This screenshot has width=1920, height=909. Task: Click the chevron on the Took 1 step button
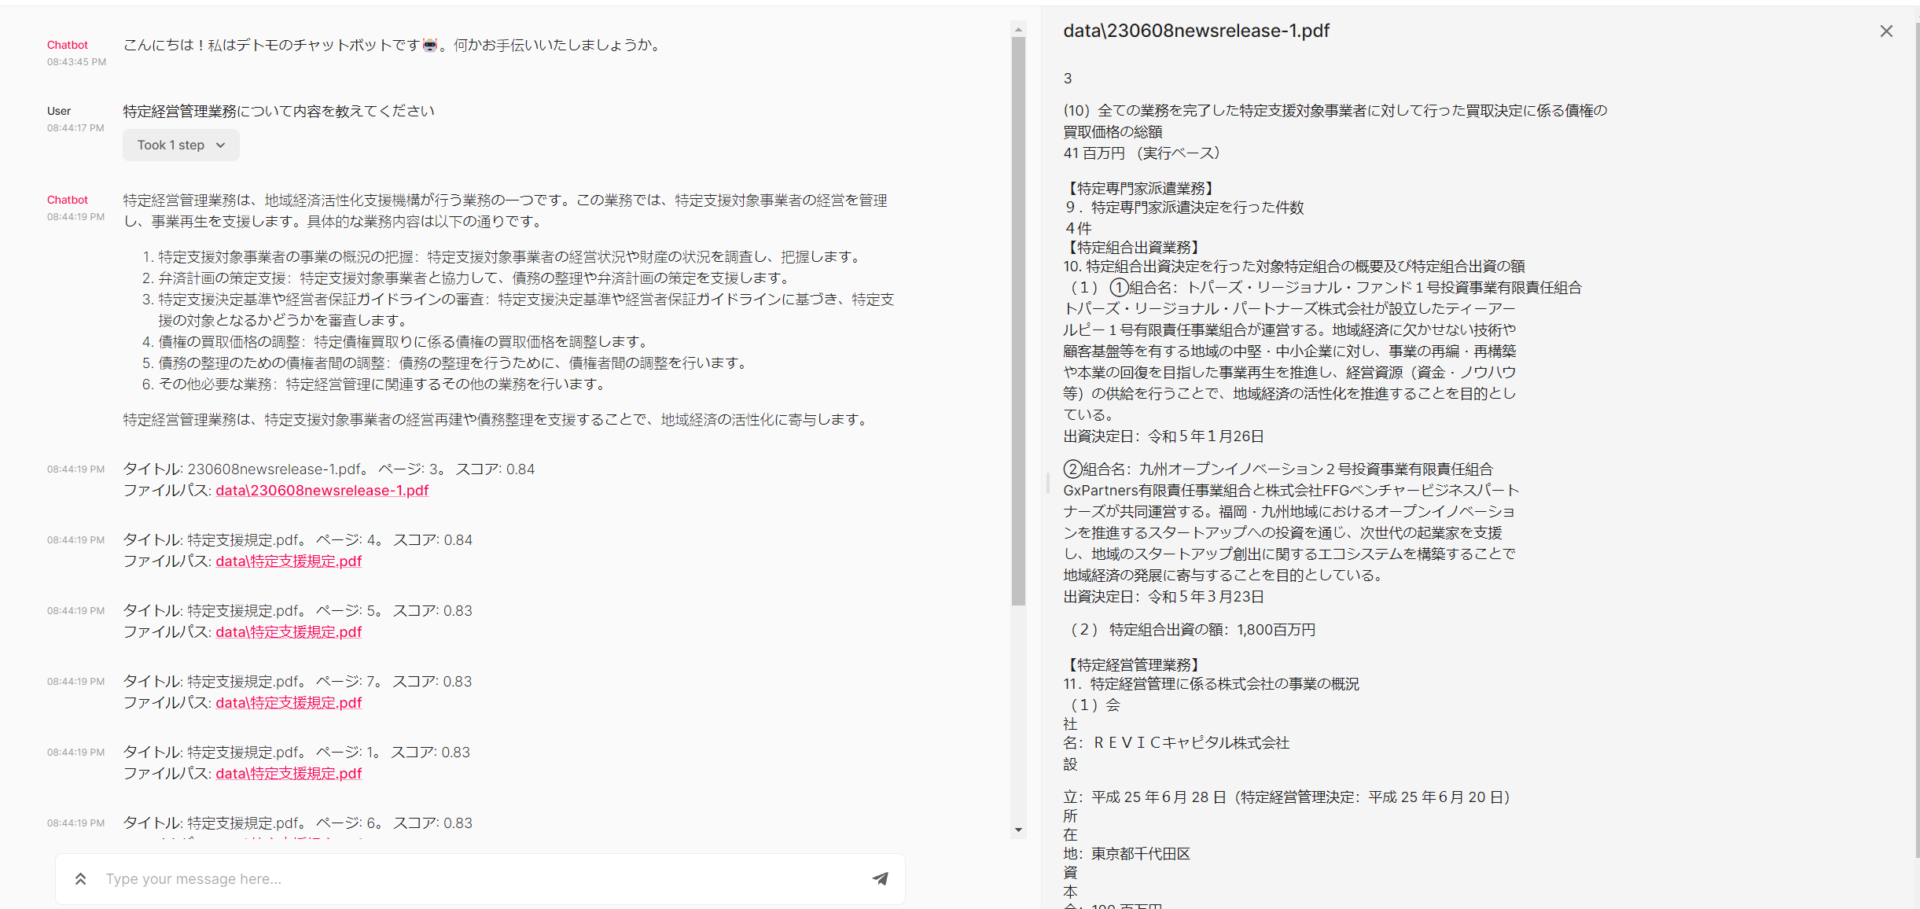(221, 144)
